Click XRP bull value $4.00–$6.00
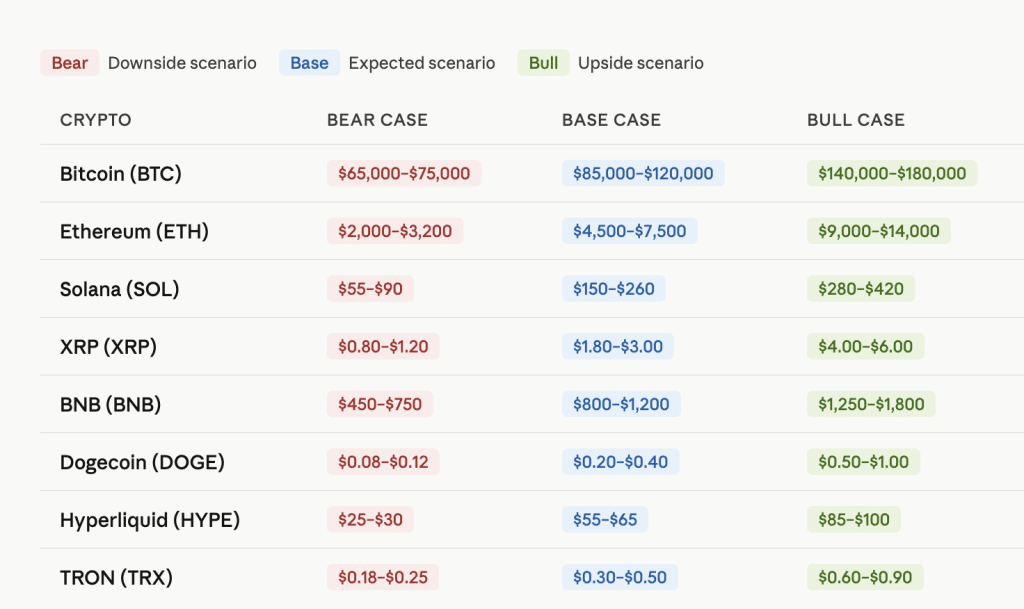The height and width of the screenshot is (609, 1024). pos(865,347)
